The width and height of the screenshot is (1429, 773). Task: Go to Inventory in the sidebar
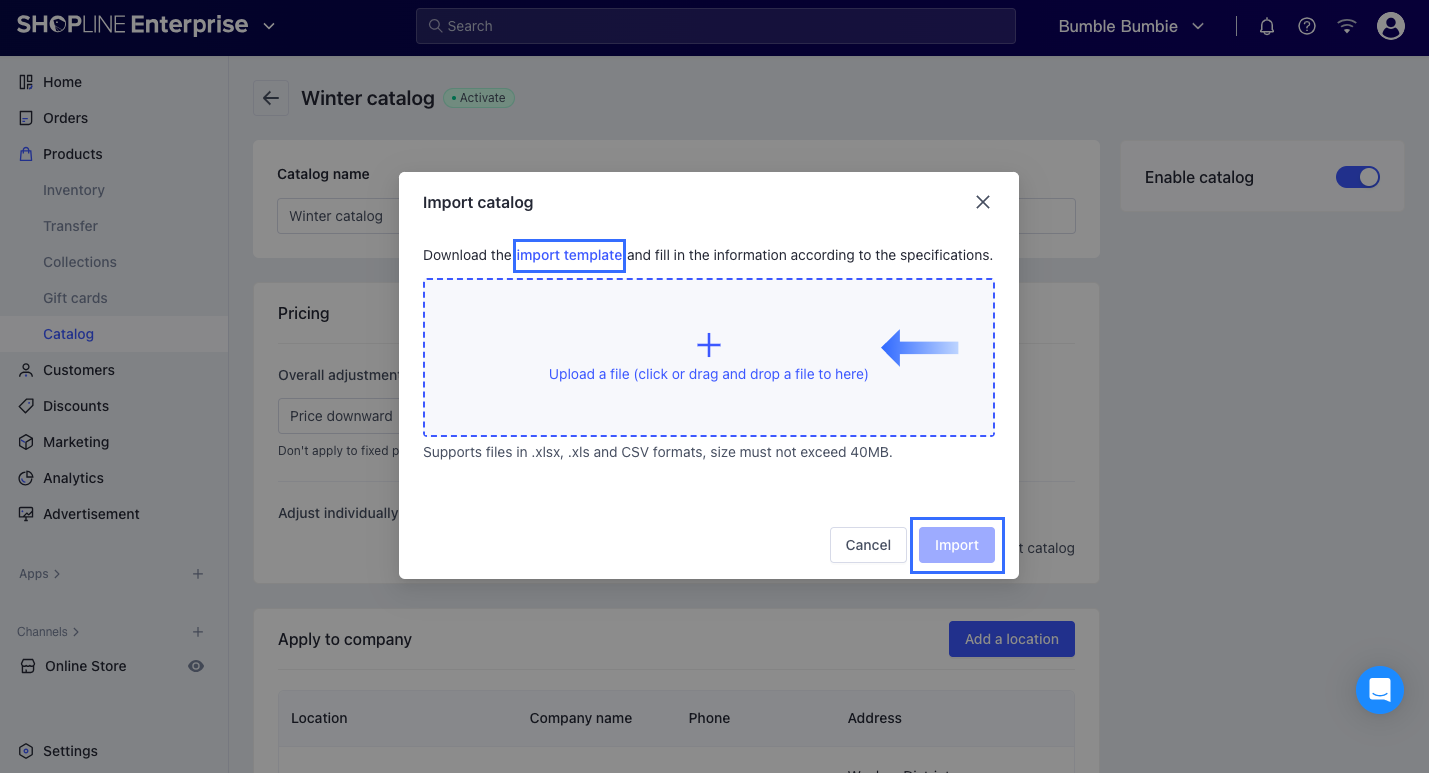click(74, 190)
